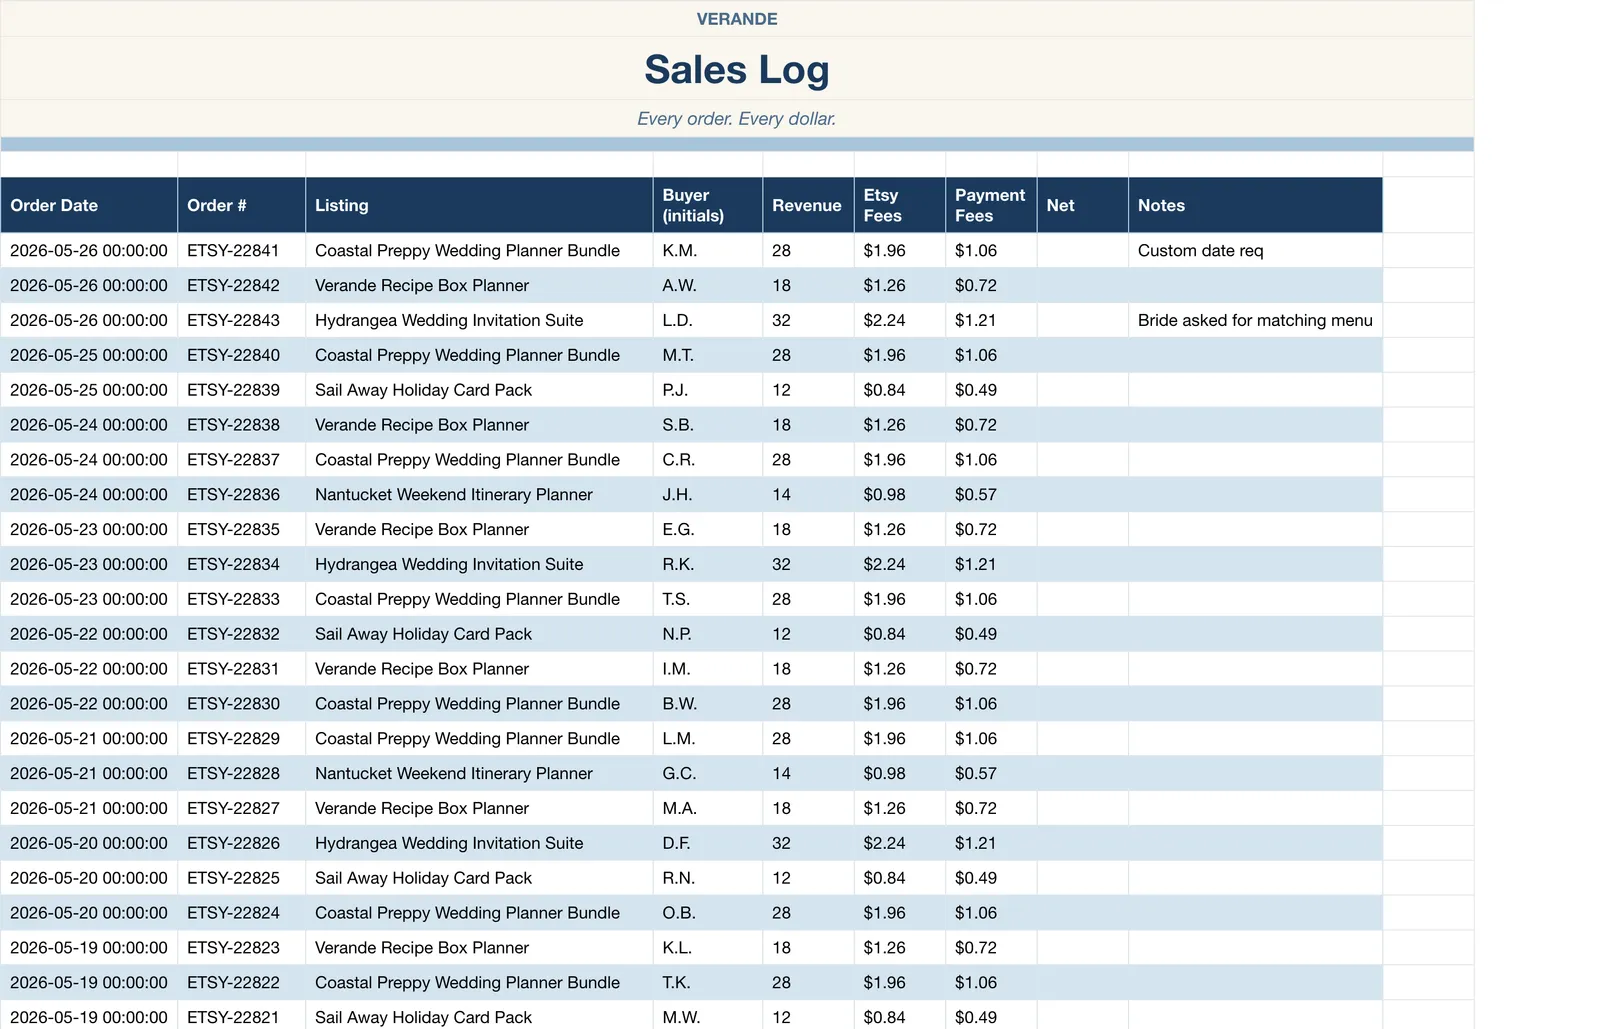Click buyer initials T.S.
This screenshot has height=1029, width=1600.
pyautogui.click(x=708, y=599)
